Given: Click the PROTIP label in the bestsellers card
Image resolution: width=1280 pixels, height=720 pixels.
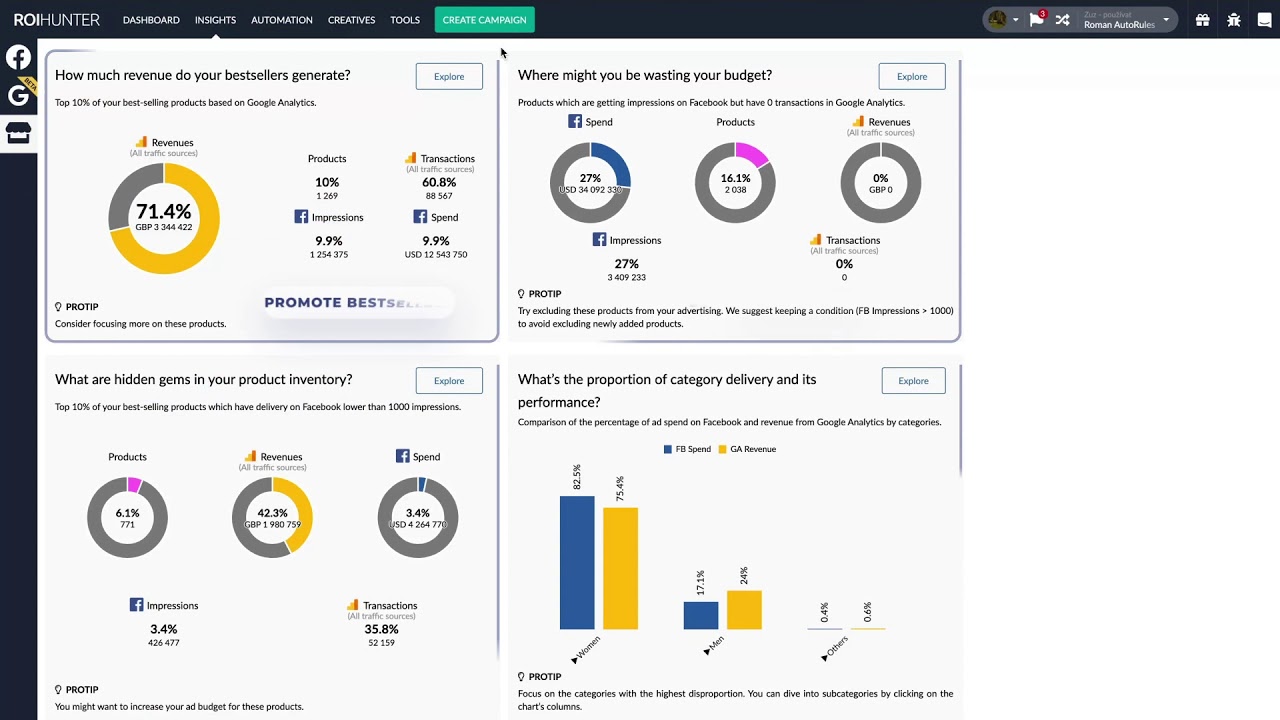Looking at the screenshot, I should tap(76, 307).
